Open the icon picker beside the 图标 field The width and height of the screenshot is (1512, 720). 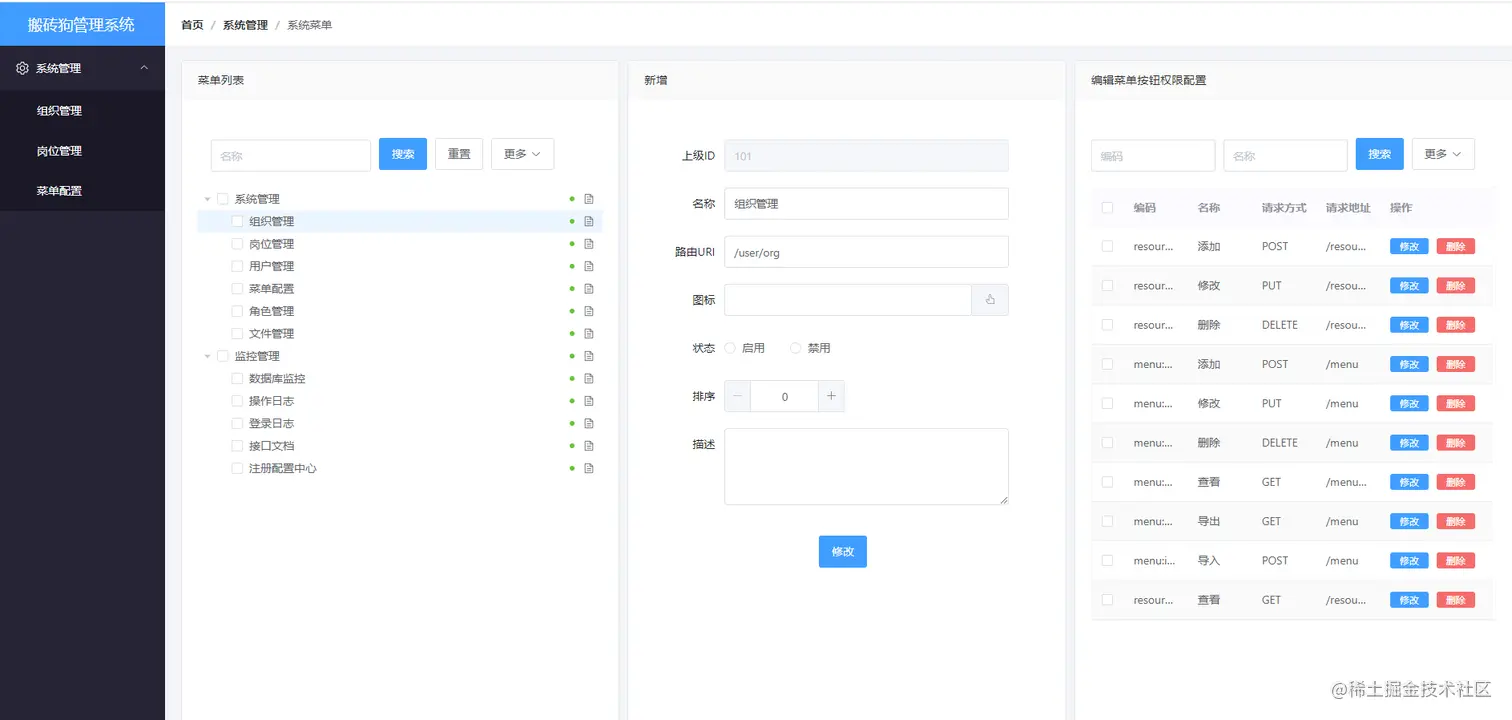[x=990, y=300]
